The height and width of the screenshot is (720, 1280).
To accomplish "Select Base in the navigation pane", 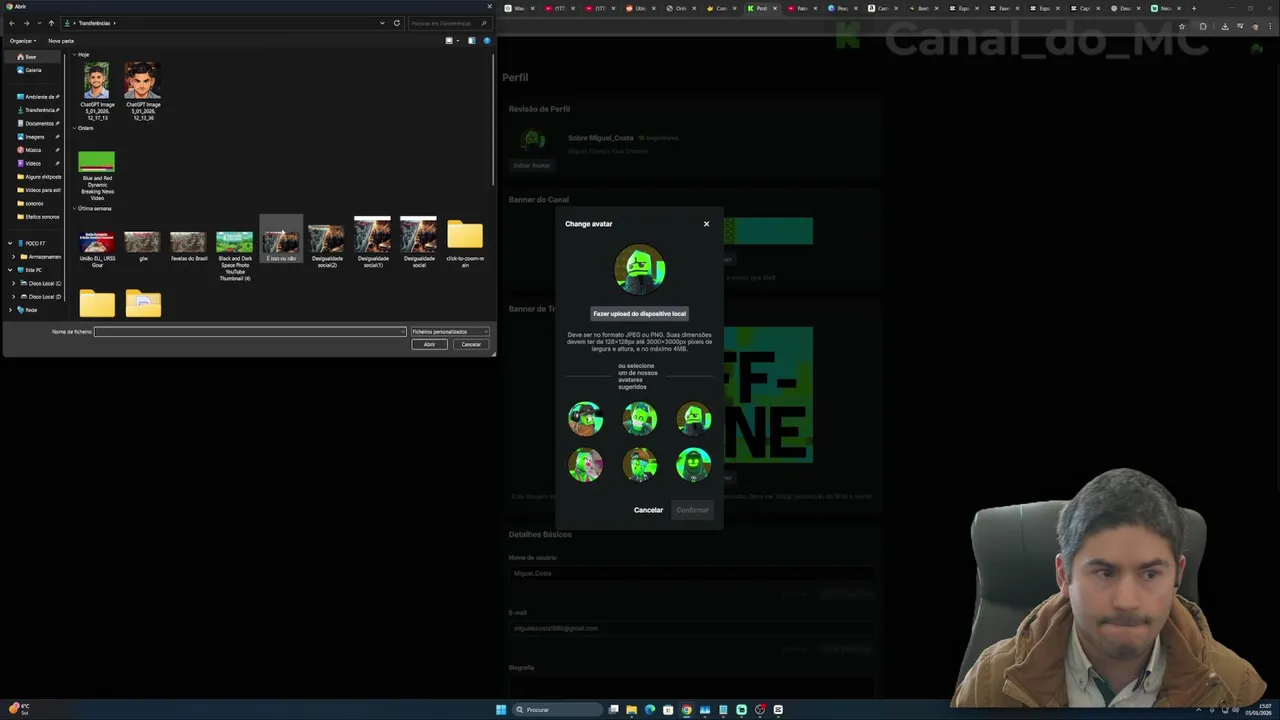I will click(x=32, y=57).
